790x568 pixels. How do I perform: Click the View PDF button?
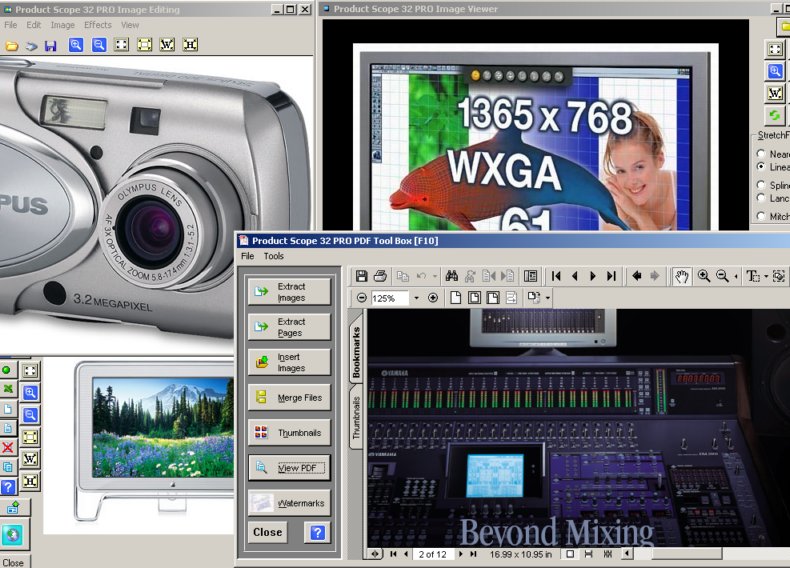289,468
